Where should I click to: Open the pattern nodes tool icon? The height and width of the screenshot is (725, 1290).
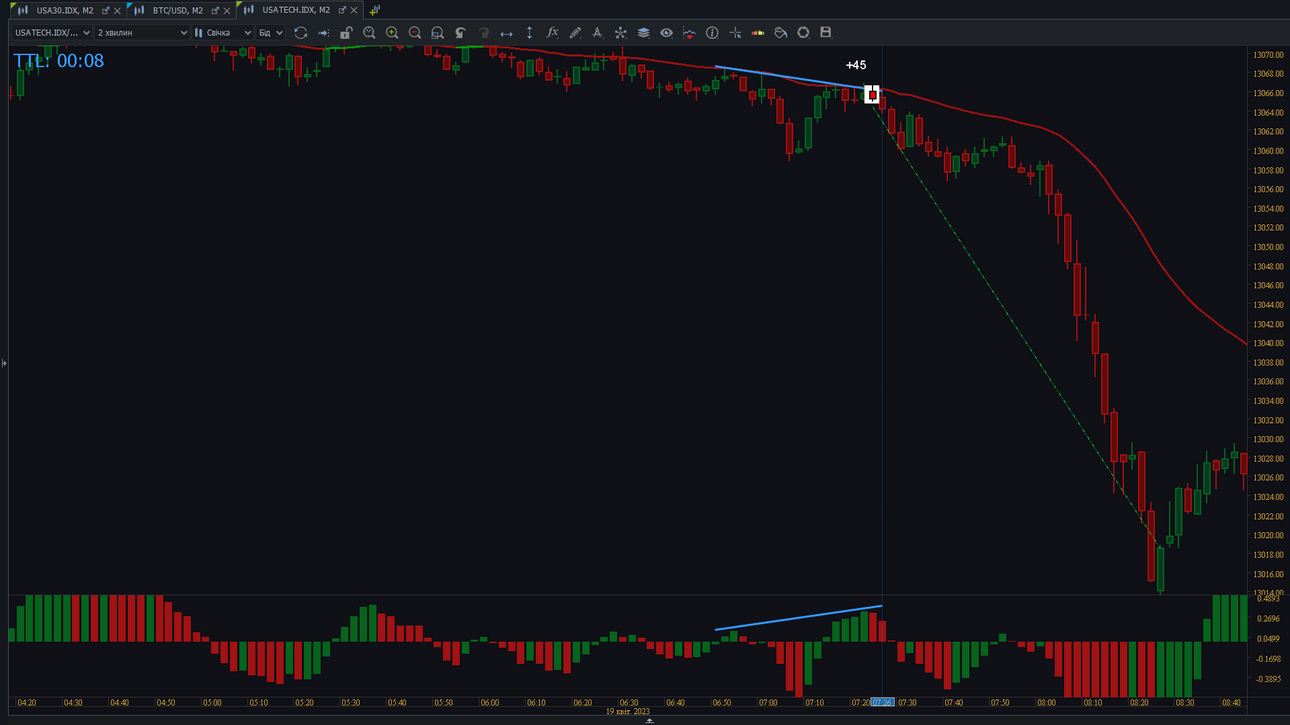(x=620, y=33)
